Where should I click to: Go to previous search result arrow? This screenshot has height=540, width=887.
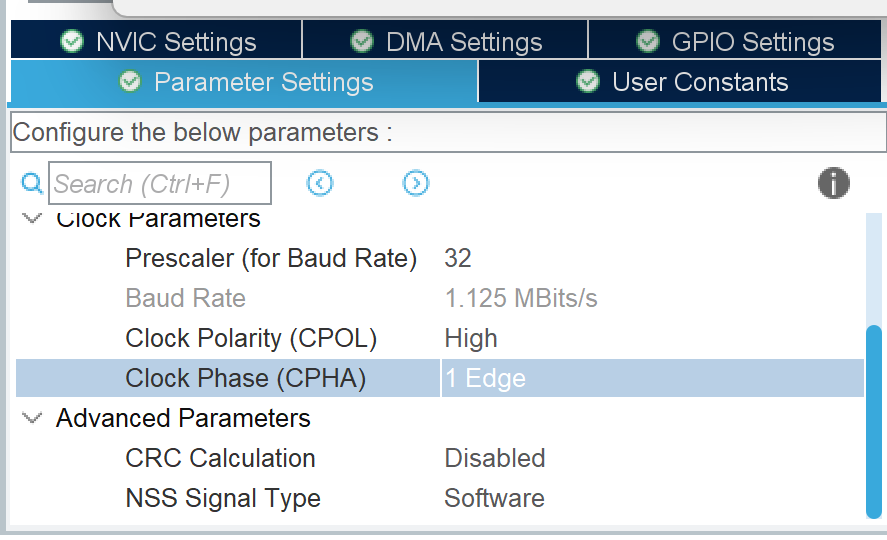click(320, 183)
